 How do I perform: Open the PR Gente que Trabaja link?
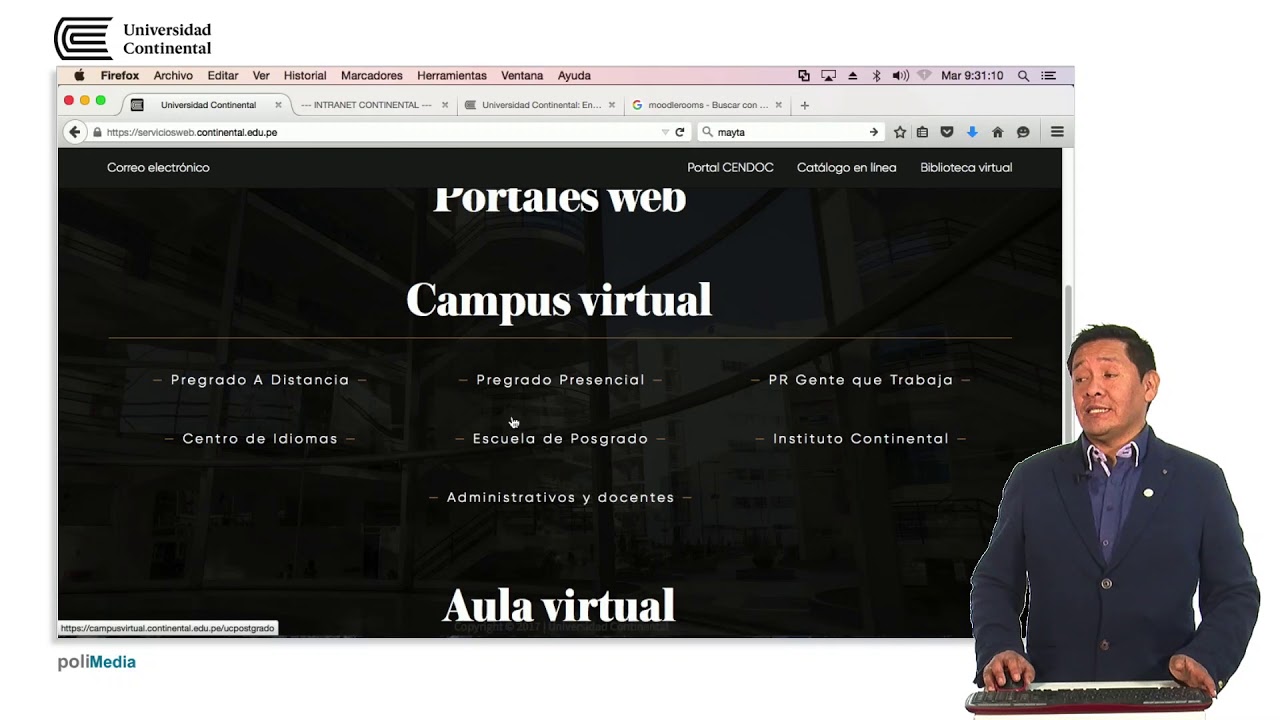point(861,380)
